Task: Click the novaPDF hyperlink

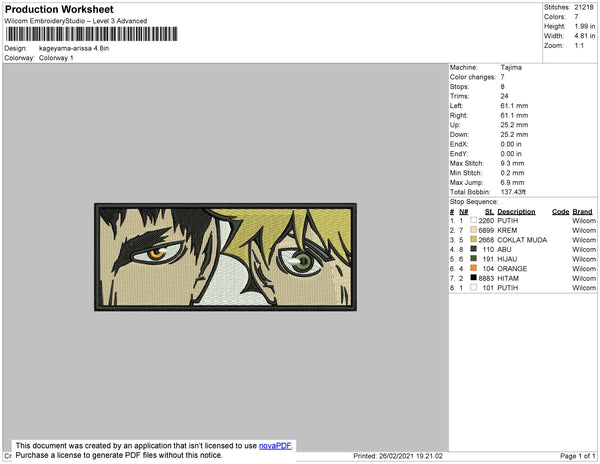Action: click(275, 446)
